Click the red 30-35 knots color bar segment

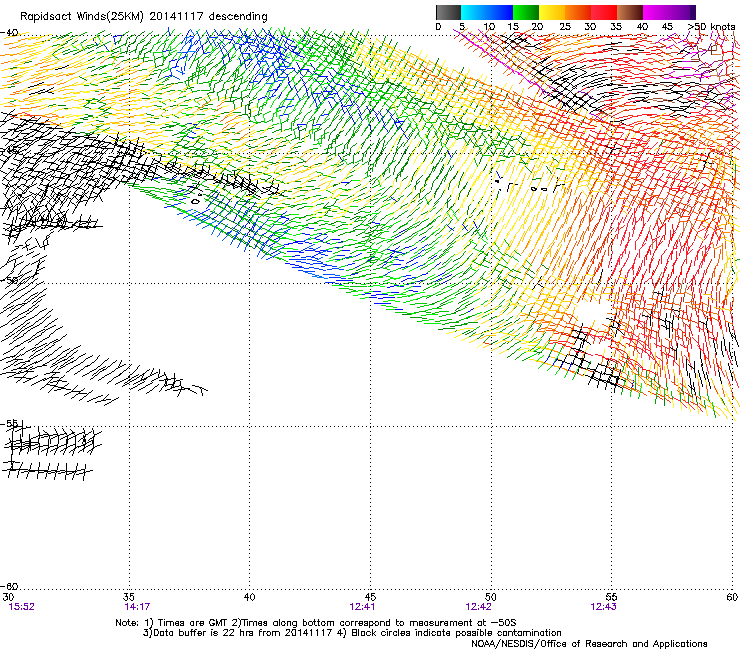tap(604, 12)
